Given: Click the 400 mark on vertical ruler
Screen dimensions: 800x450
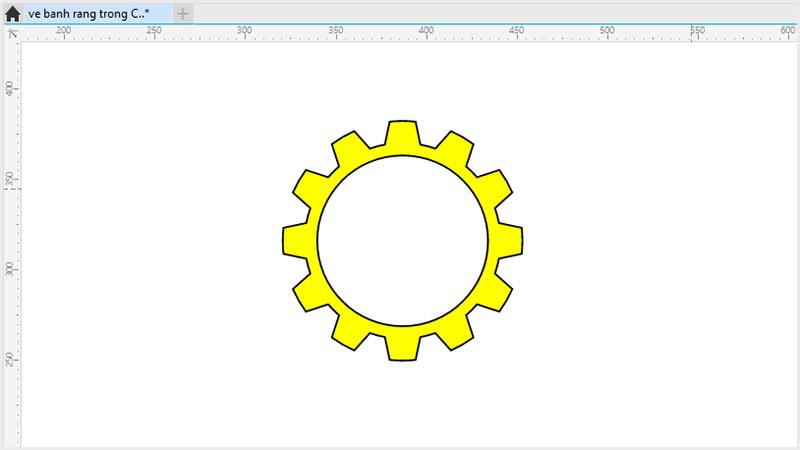Looking at the screenshot, I should pos(11,88).
